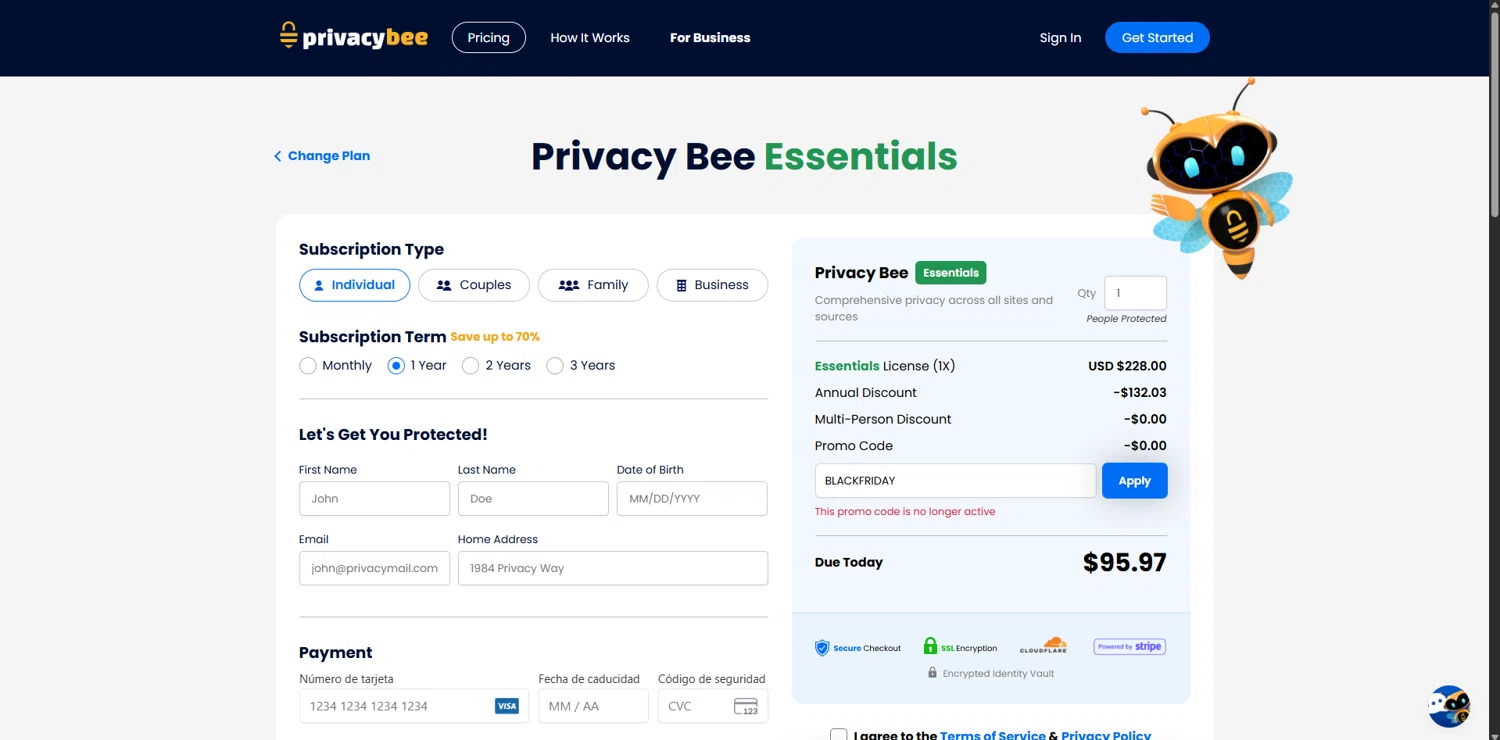Image resolution: width=1500 pixels, height=740 pixels.
Task: Click the Get Started button
Action: tap(1157, 38)
